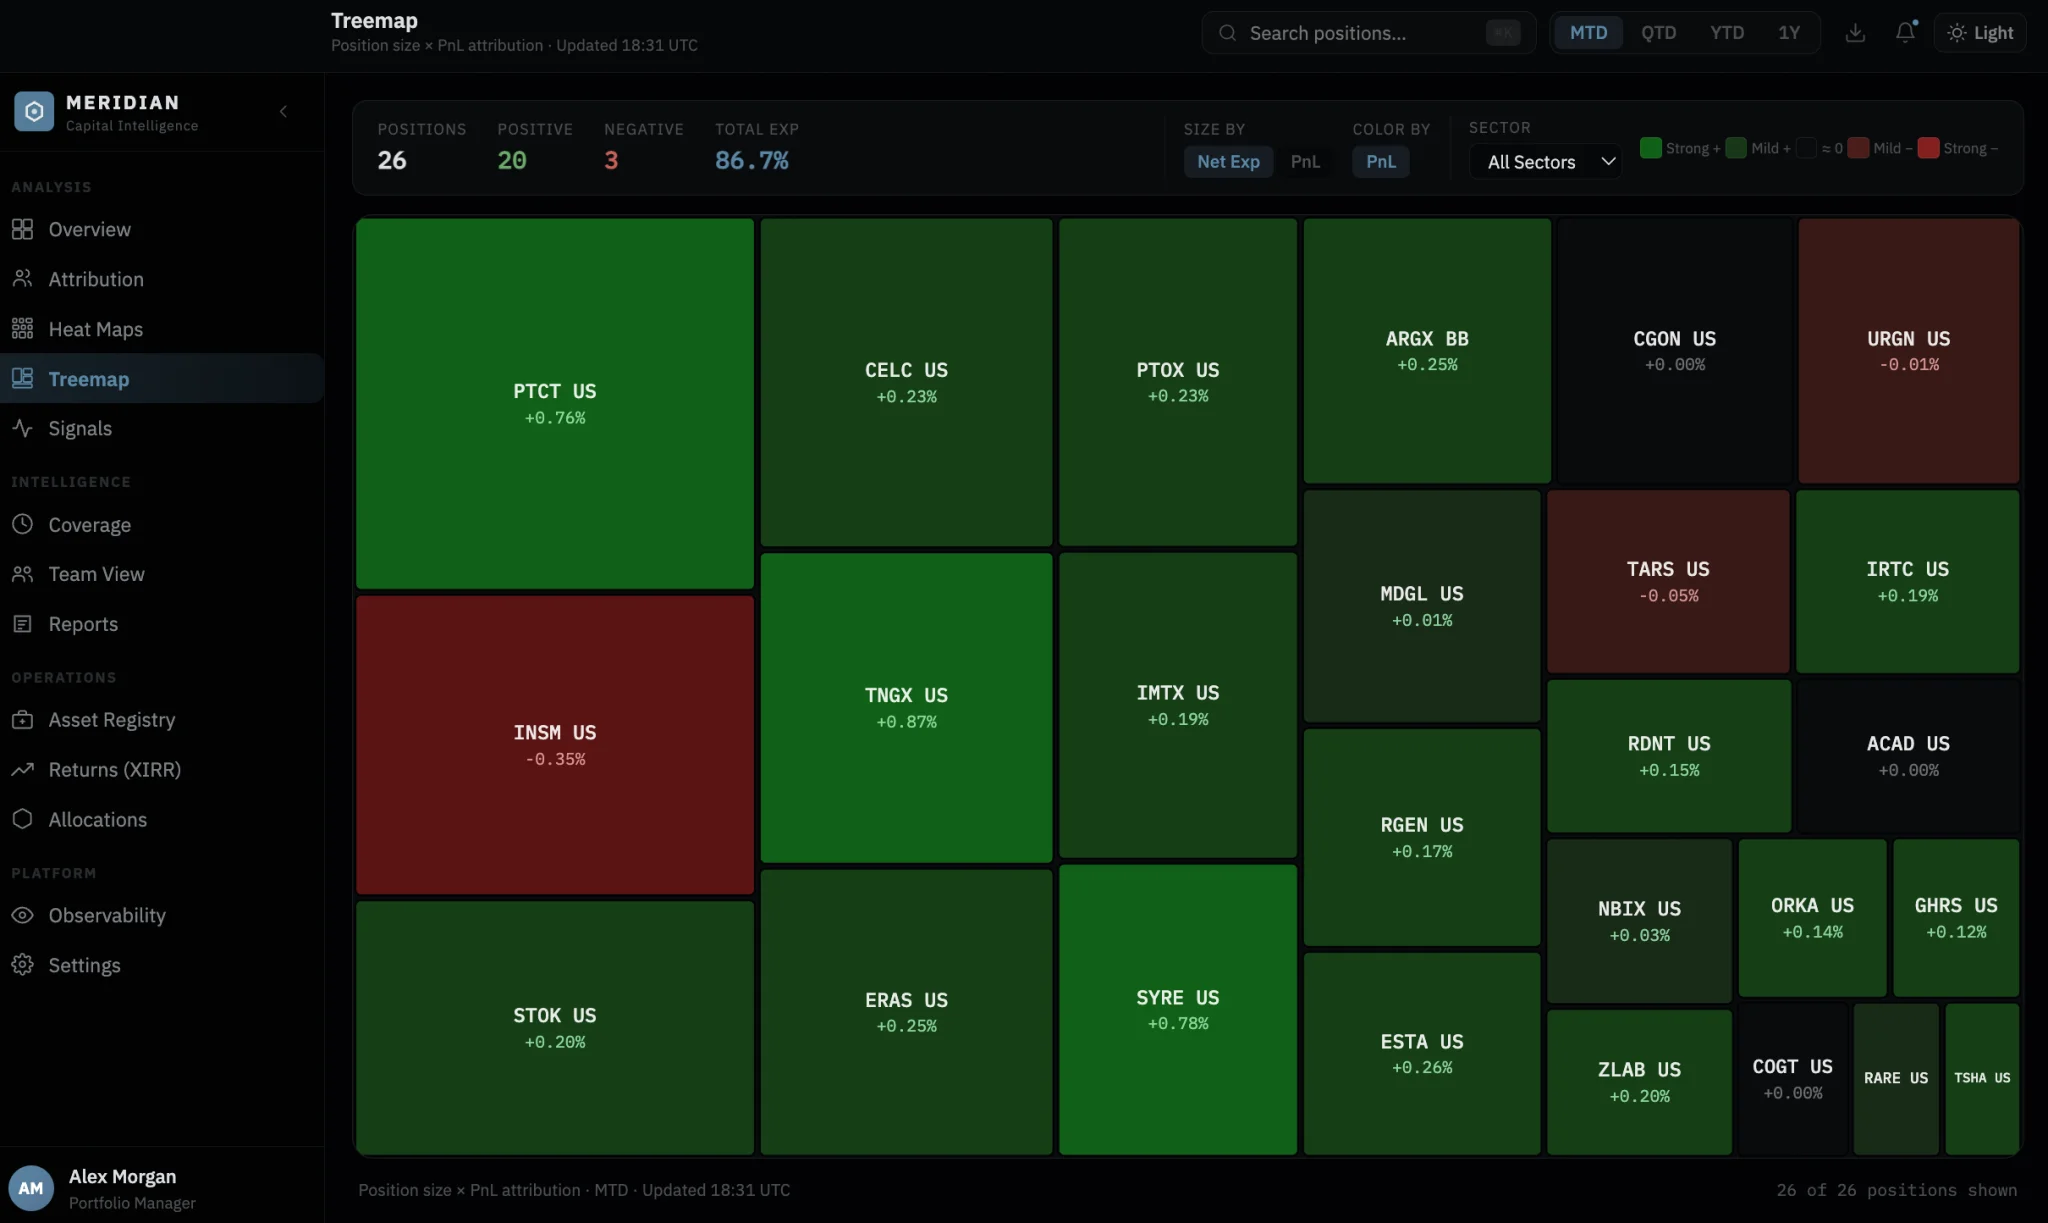Focus the Search positions field
This screenshot has width=2048, height=1223.
(x=1368, y=33)
